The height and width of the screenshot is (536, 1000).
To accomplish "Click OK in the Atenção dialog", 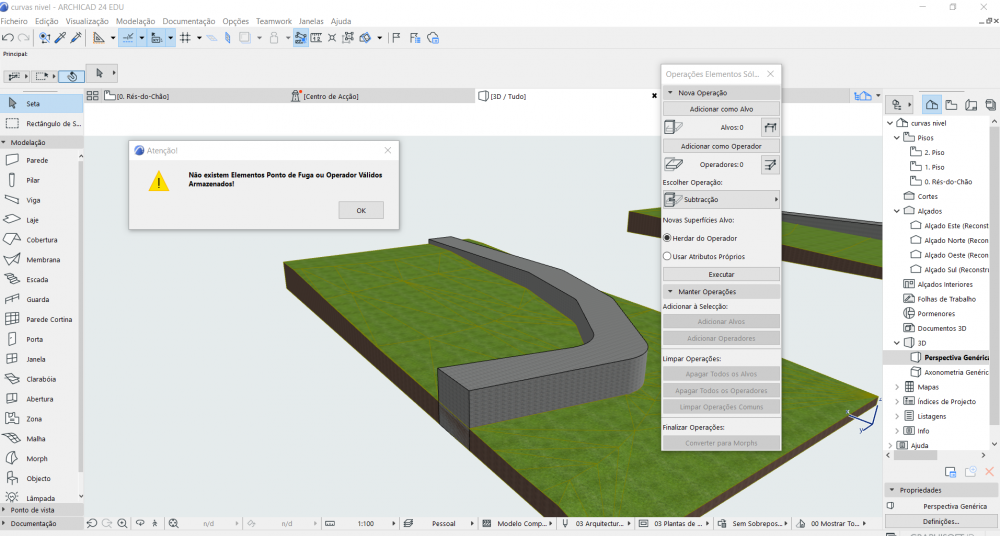I will [x=360, y=210].
